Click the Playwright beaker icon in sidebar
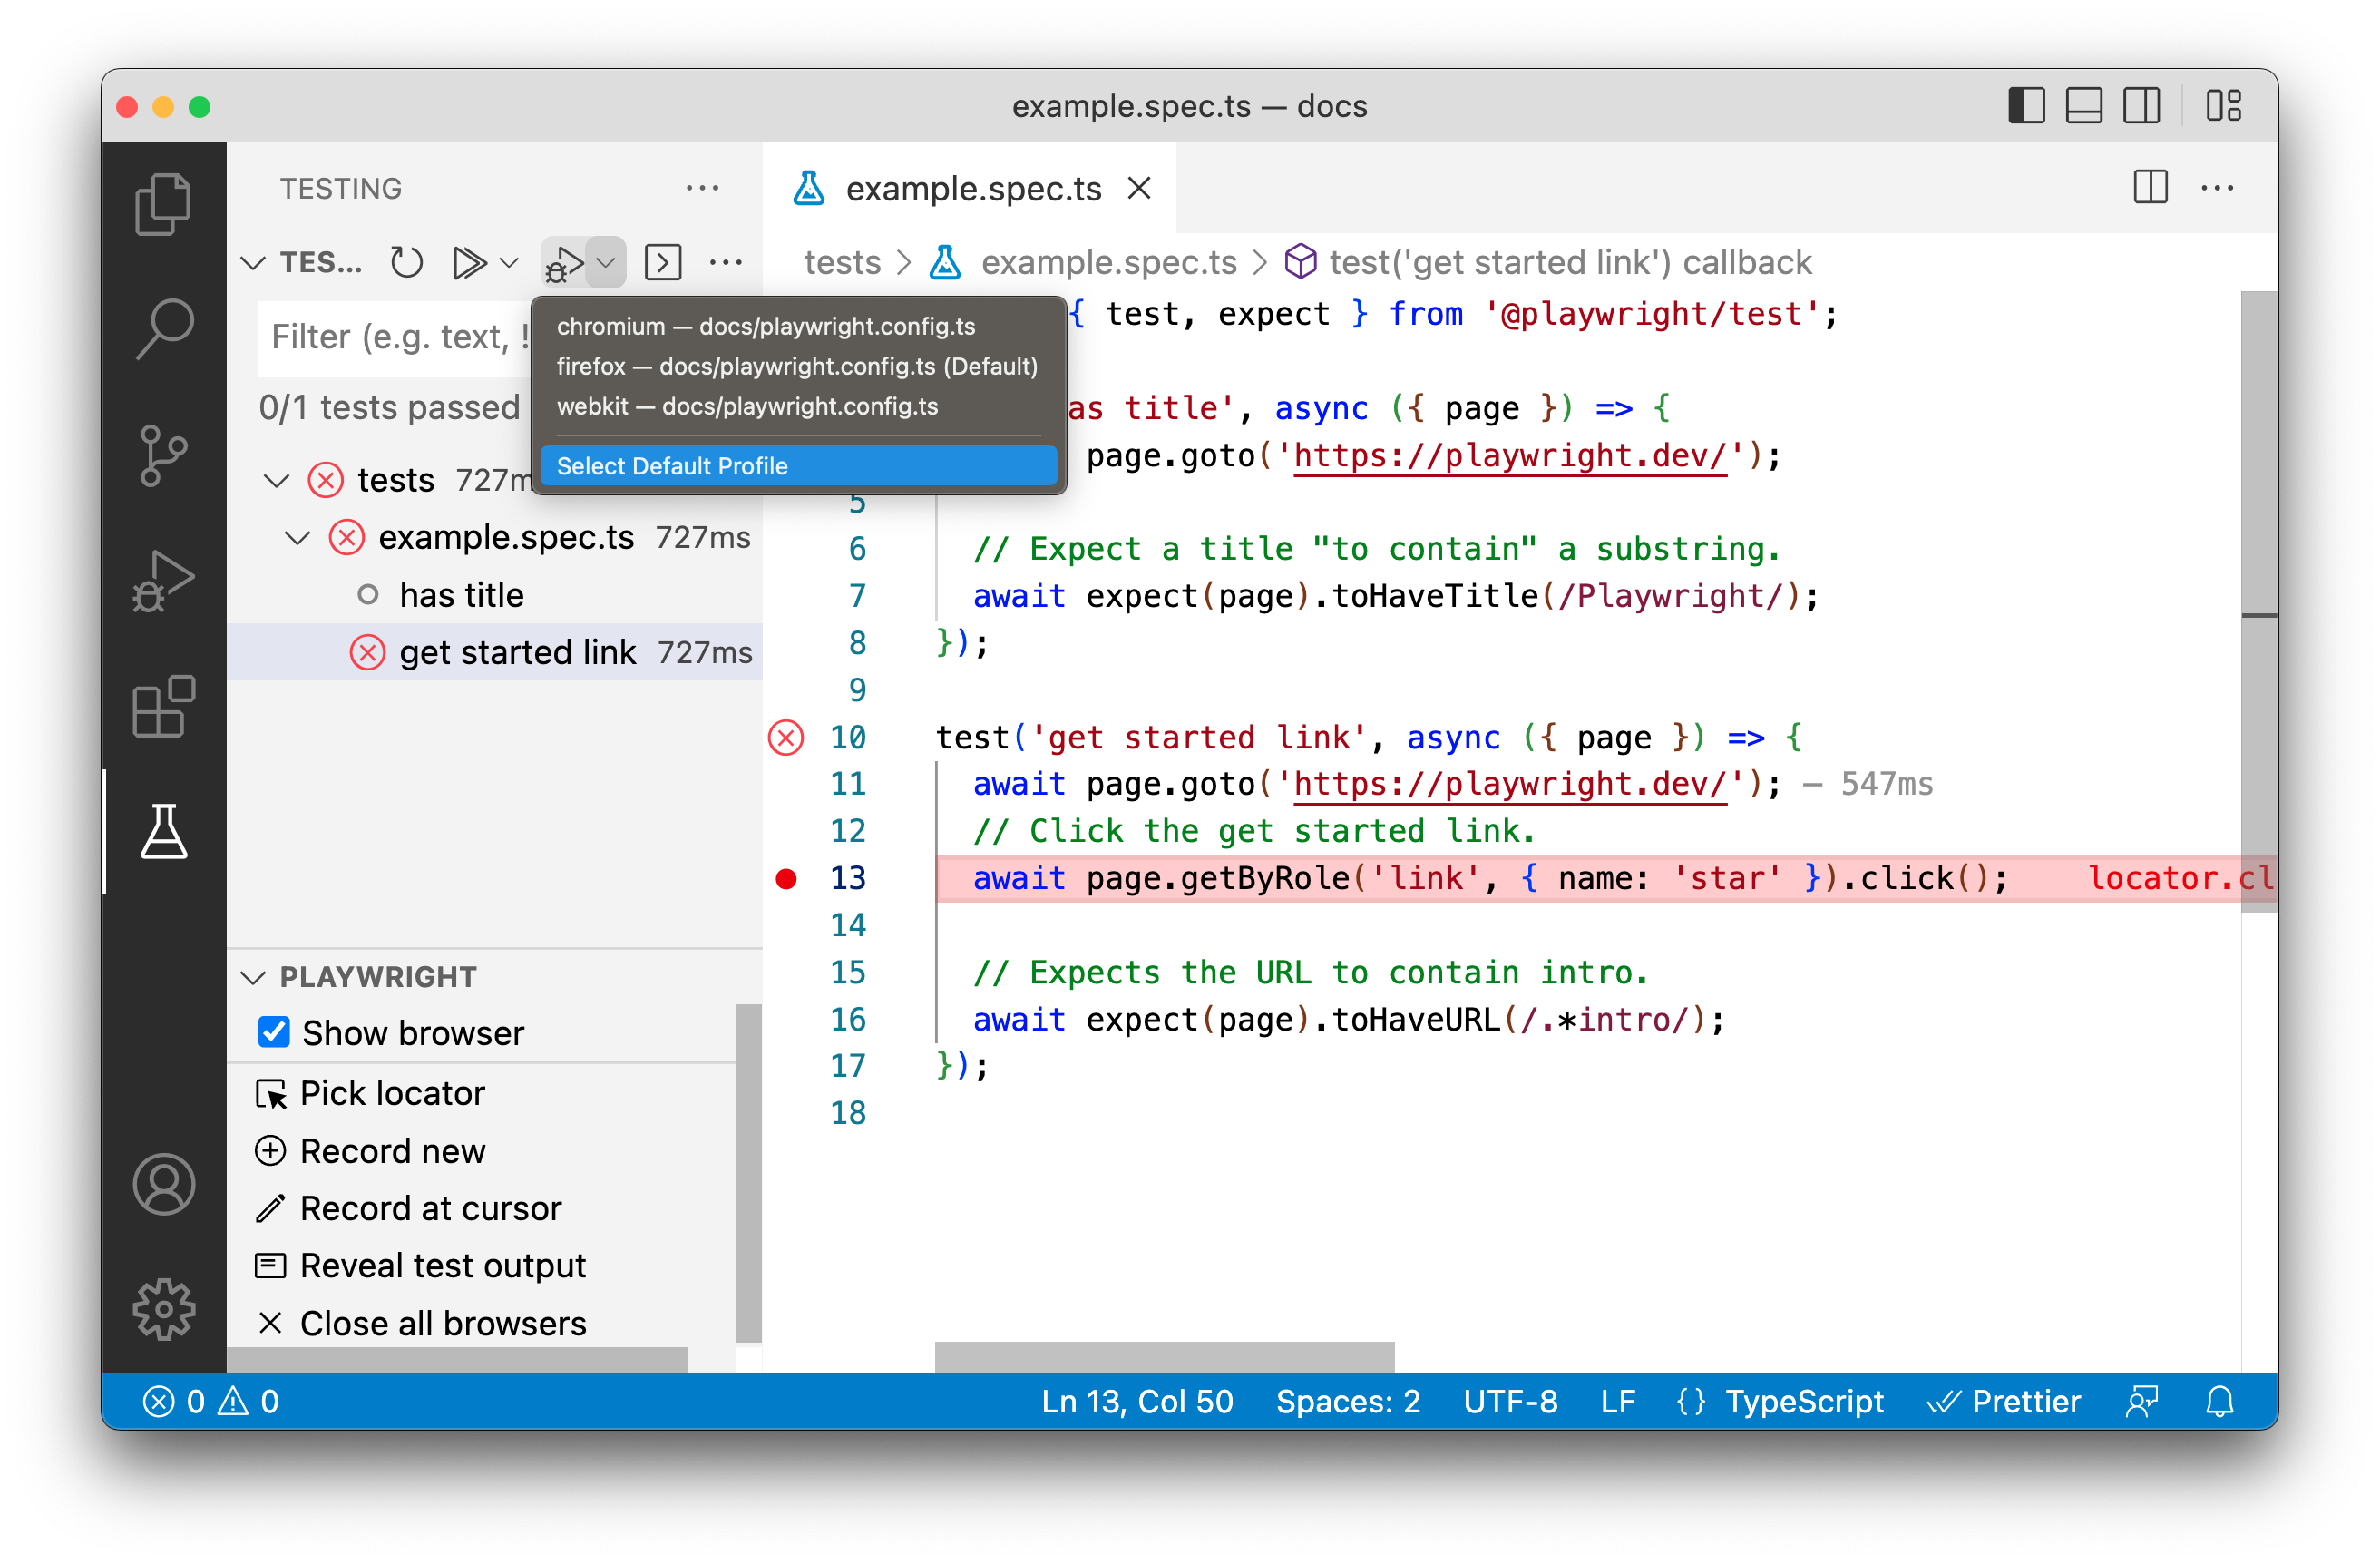The image size is (2380, 1564). pos(162,831)
